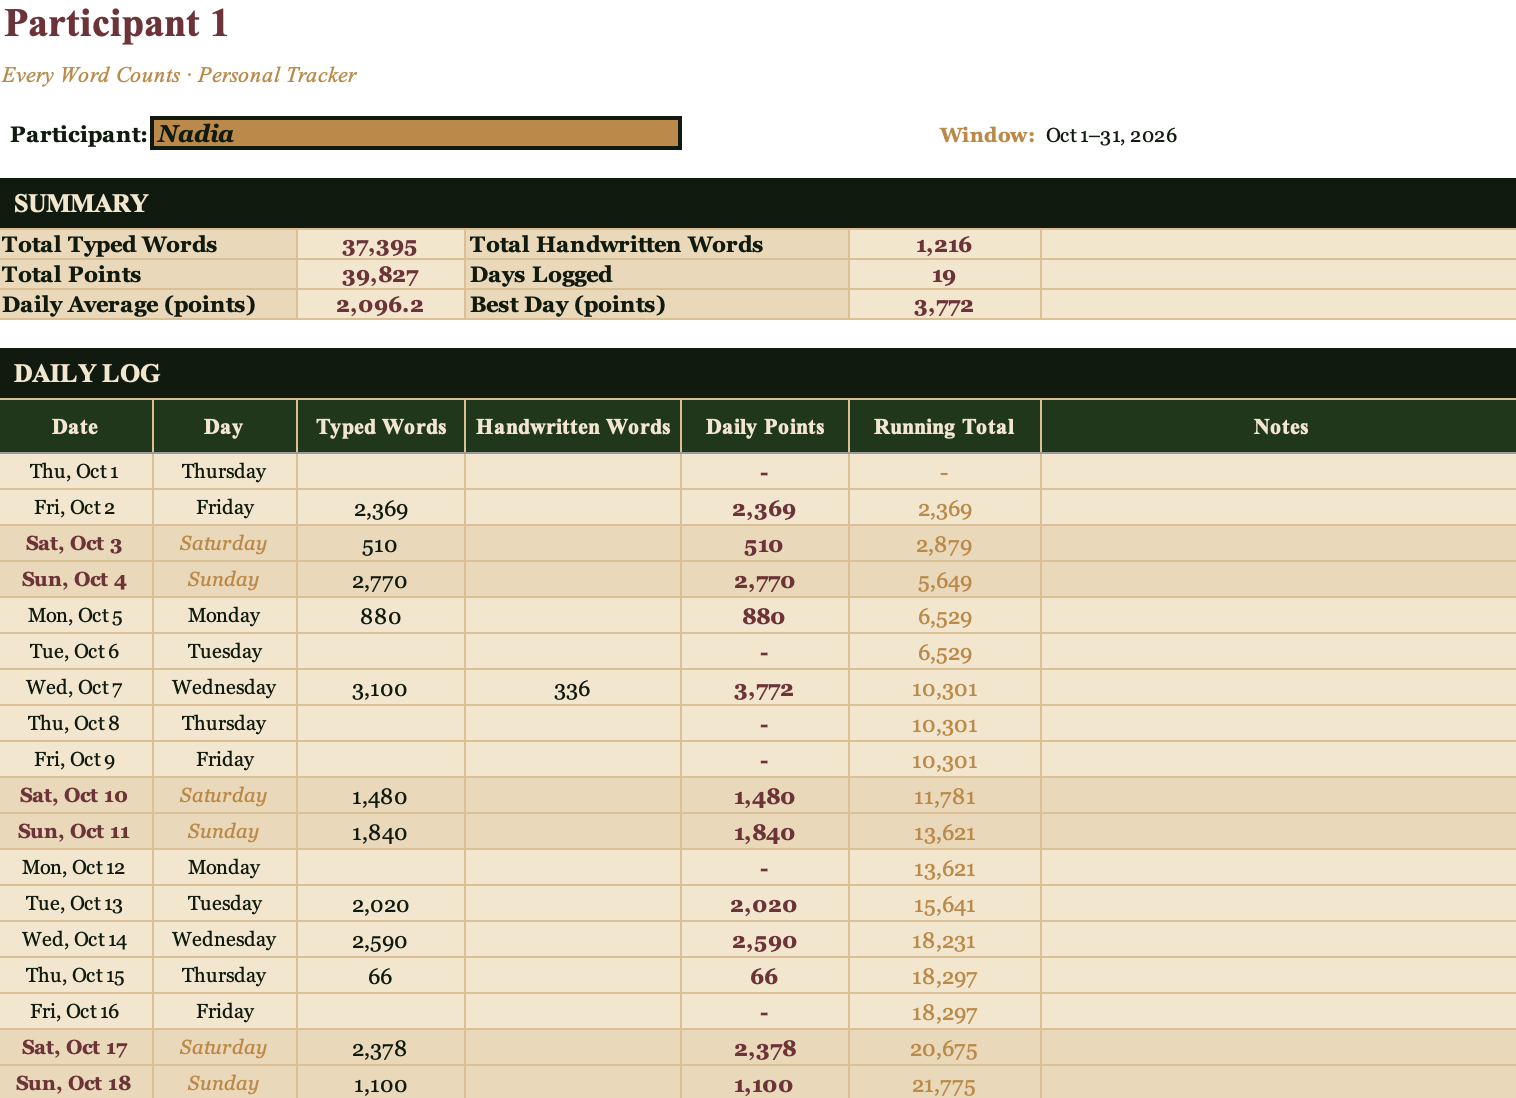Click the Total Points value 39,827

(380, 275)
